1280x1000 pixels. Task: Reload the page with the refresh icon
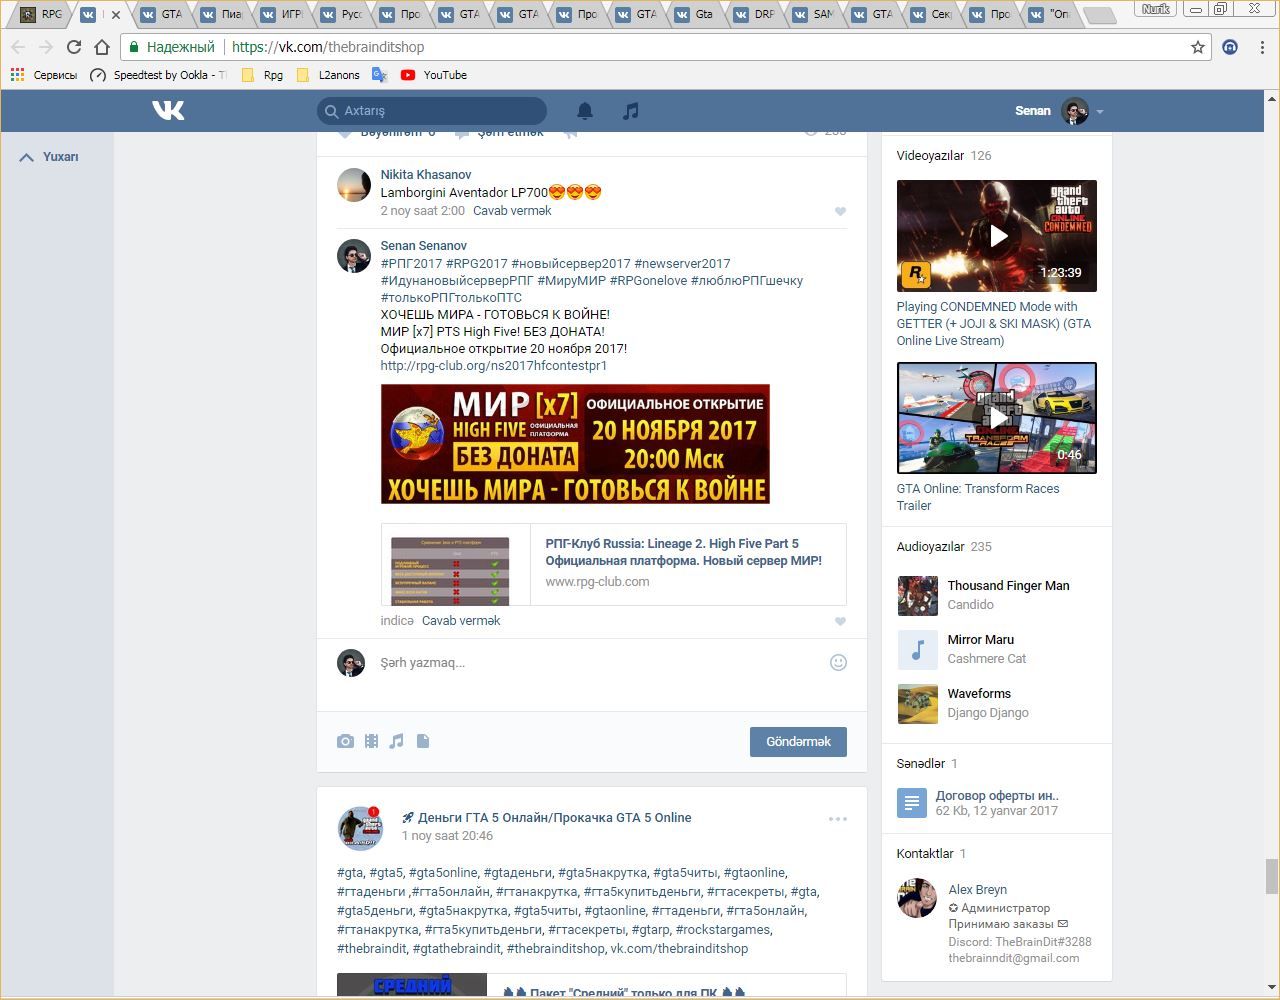point(73,47)
